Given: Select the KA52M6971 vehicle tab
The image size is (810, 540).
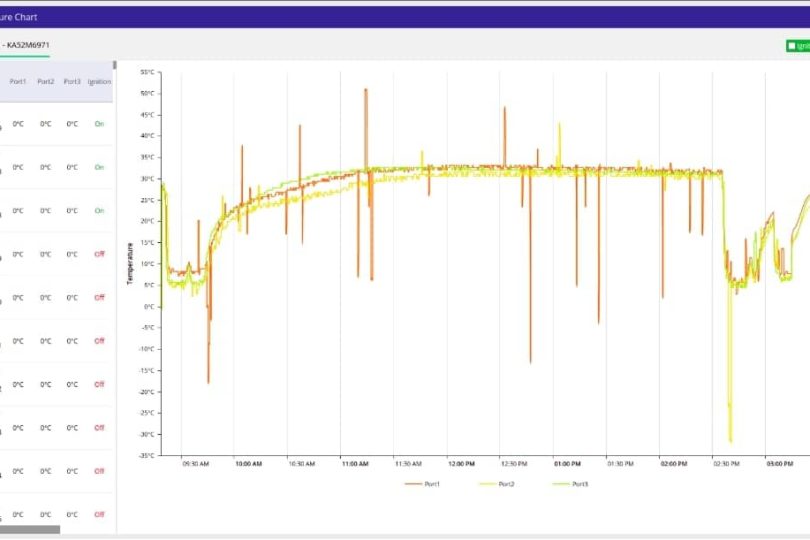Looking at the screenshot, I should 26,45.
